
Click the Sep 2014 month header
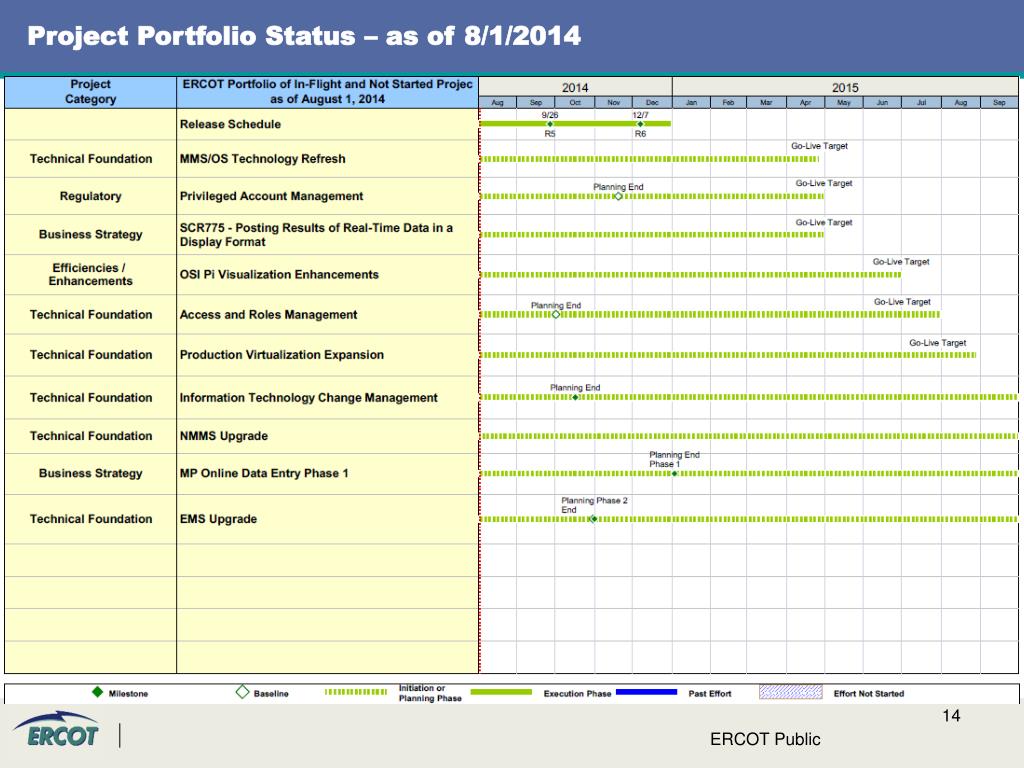coord(536,103)
